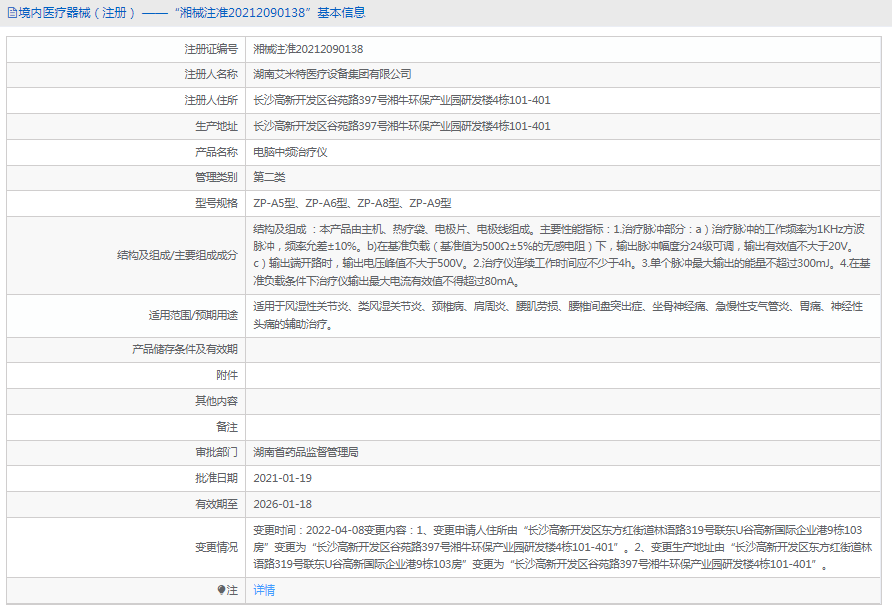Click the 备注 label

coord(226,427)
